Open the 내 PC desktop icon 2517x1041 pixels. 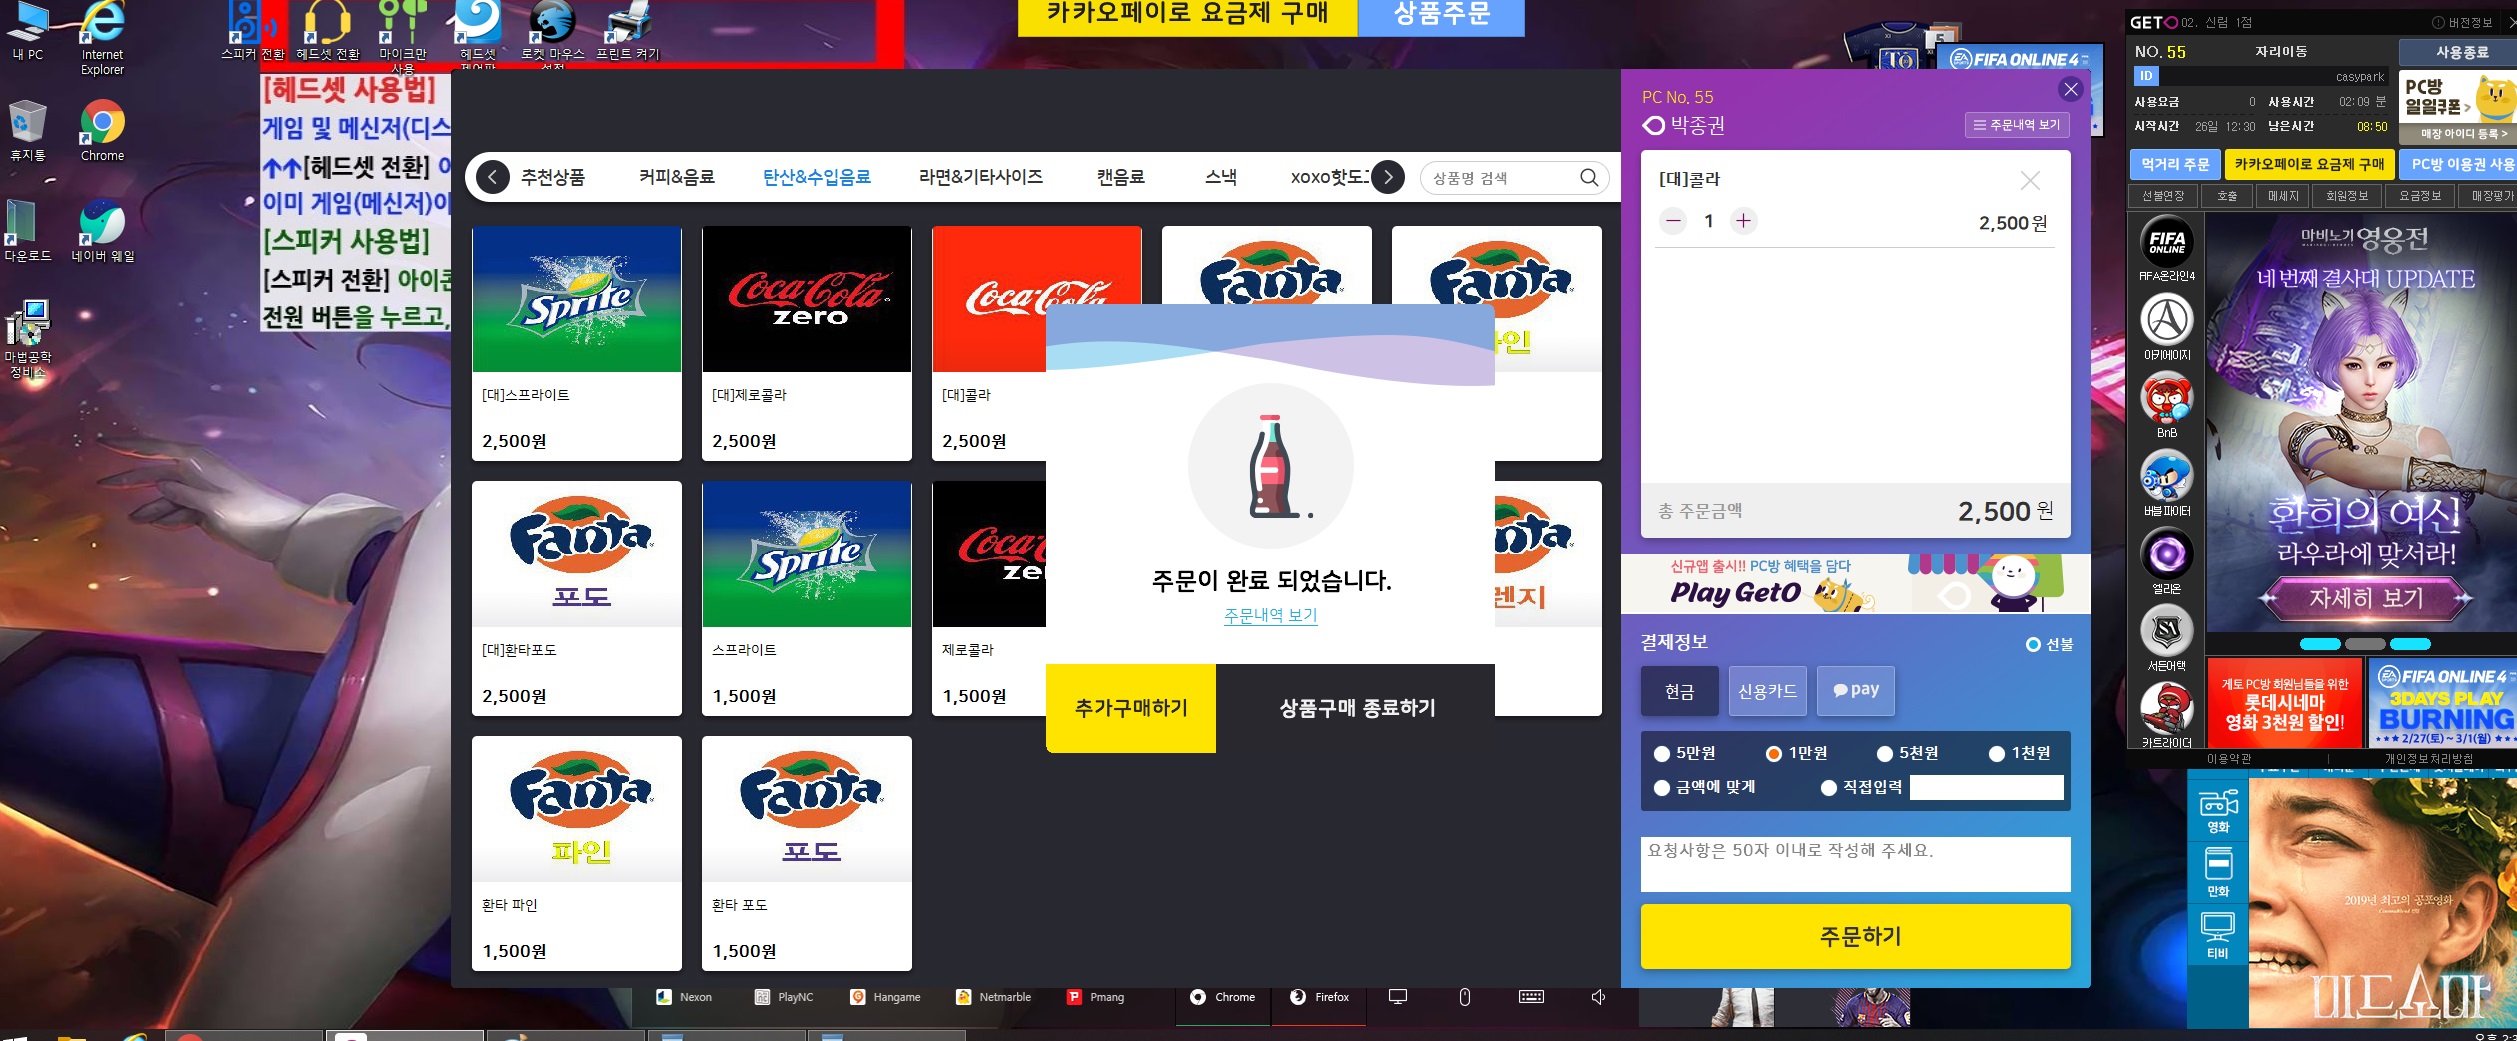pos(28,30)
